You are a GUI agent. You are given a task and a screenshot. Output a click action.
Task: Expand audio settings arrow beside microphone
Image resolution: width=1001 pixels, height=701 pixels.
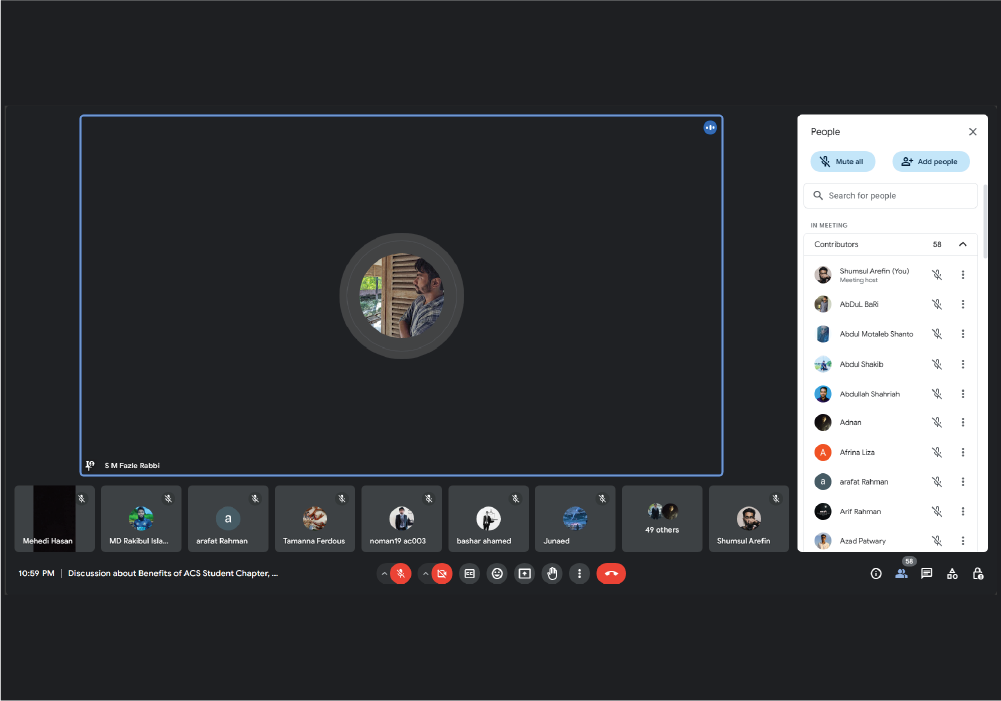click(x=384, y=574)
